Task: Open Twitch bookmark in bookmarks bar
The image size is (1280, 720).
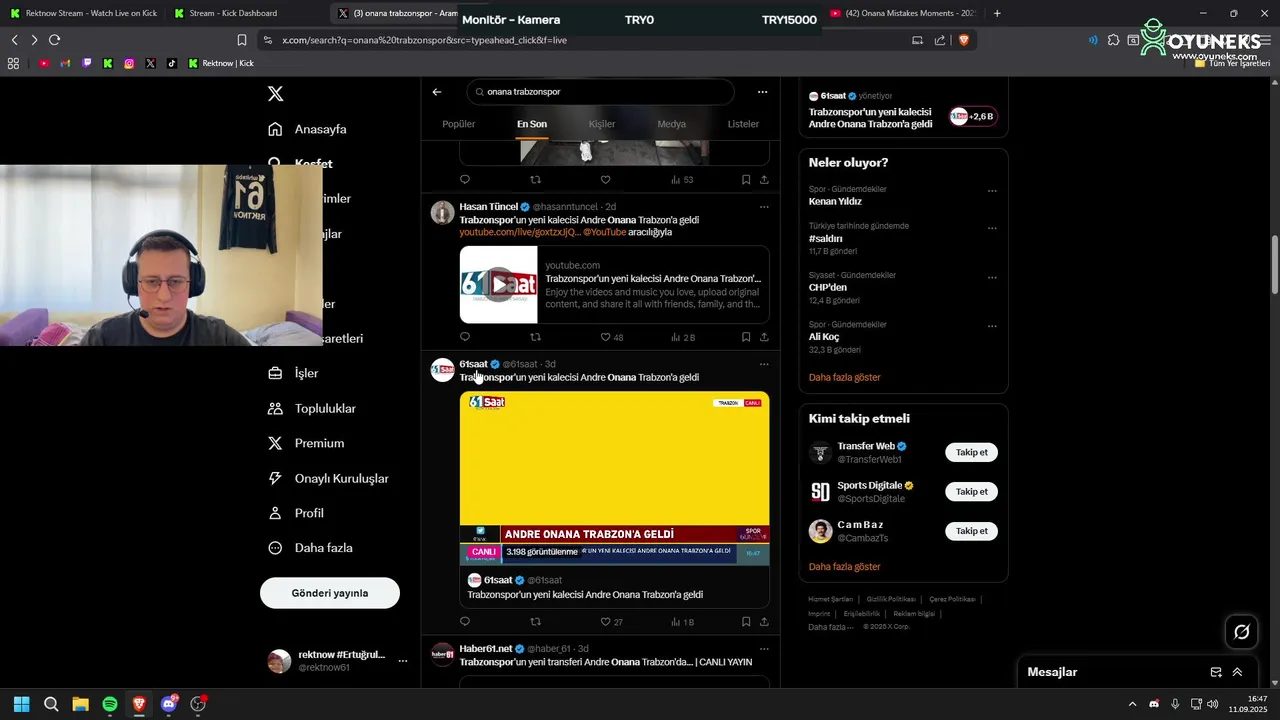Action: (86, 63)
